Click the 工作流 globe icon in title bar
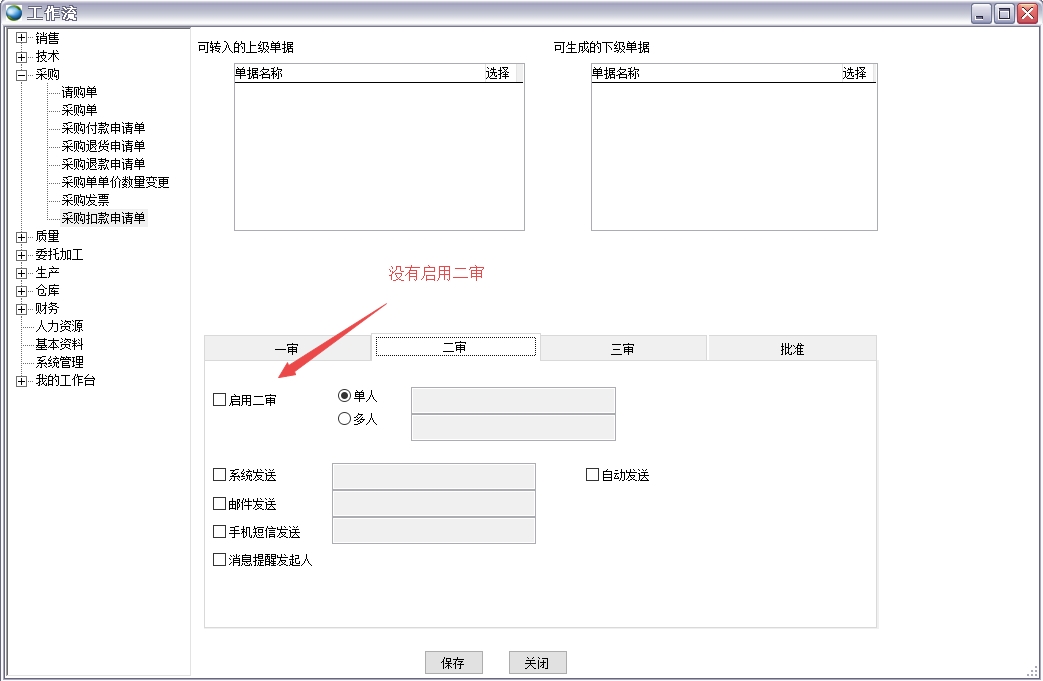The image size is (1043, 681). (x=14, y=13)
